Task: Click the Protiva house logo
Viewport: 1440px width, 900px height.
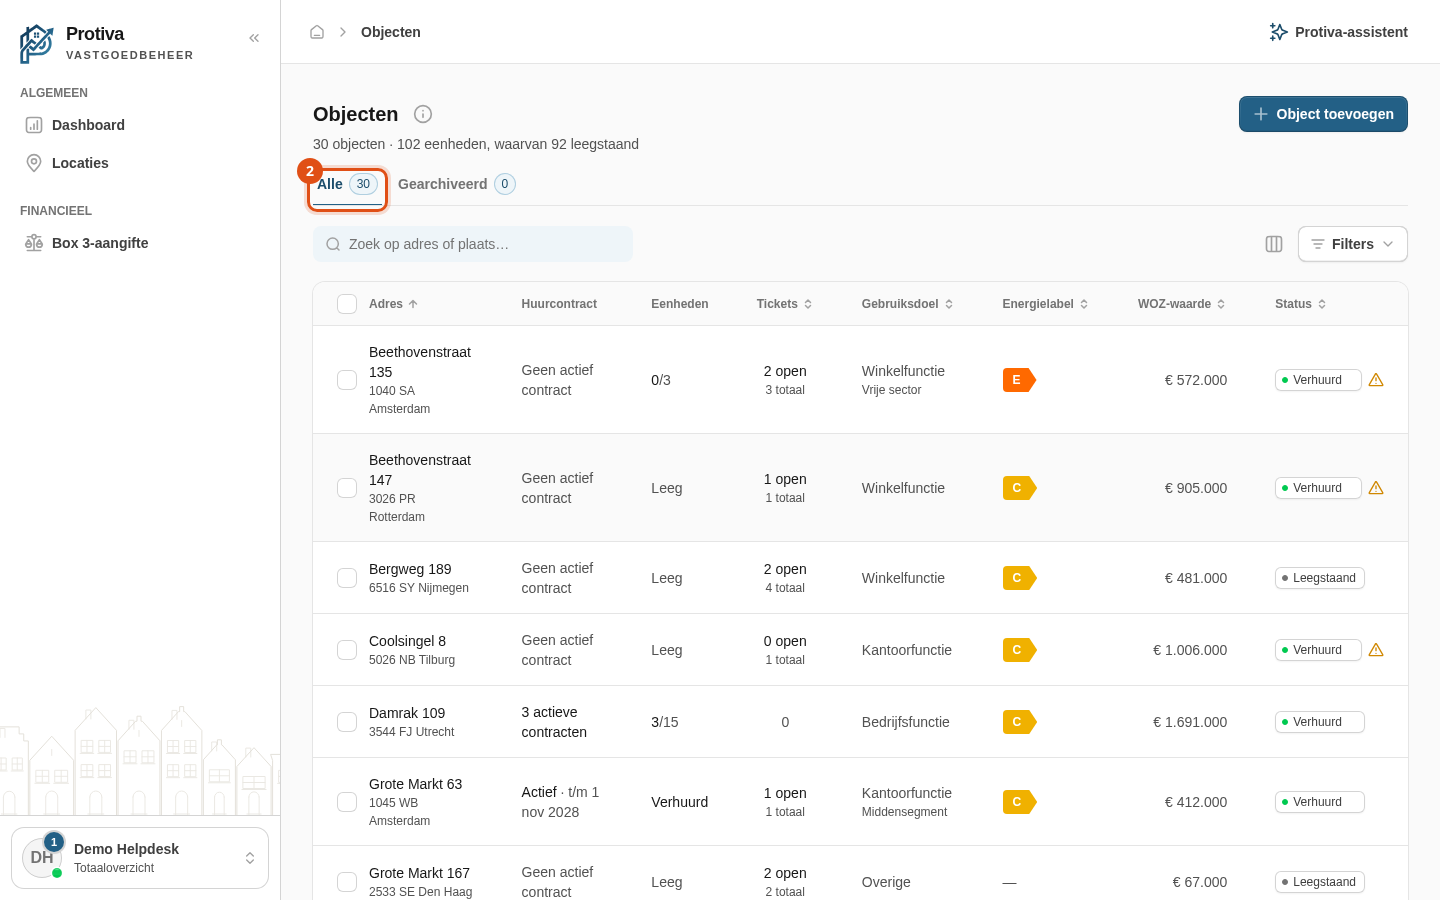Action: click(37, 44)
